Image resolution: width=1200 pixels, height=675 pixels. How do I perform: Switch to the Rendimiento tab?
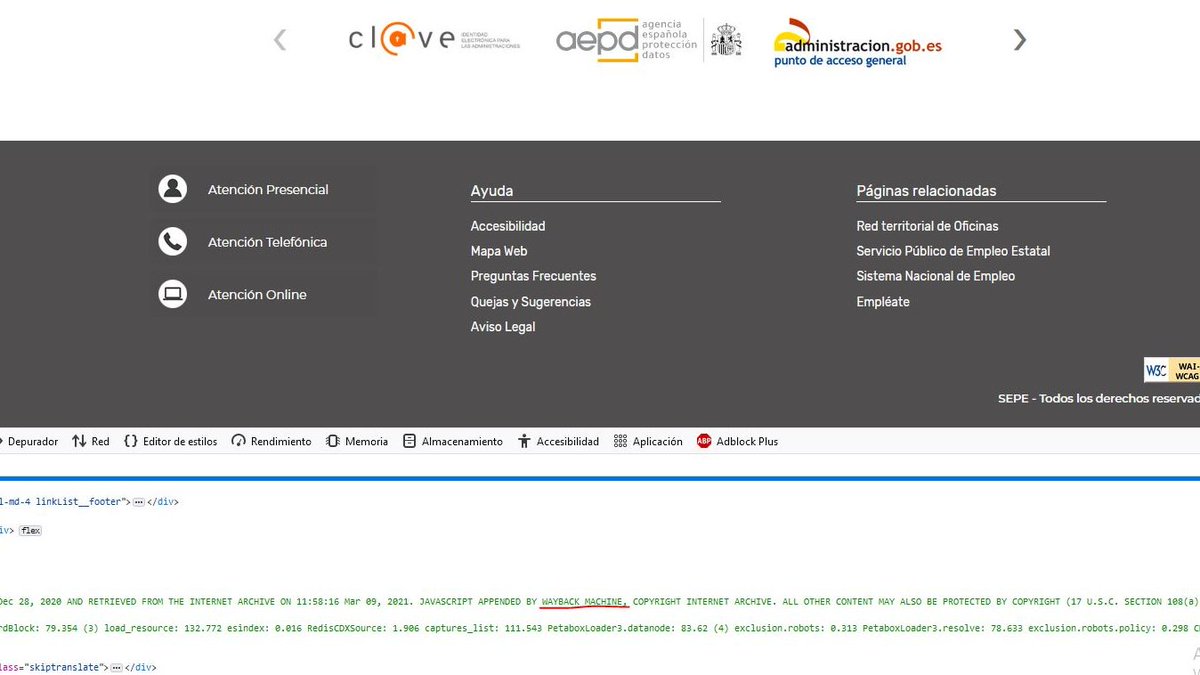tap(271, 441)
